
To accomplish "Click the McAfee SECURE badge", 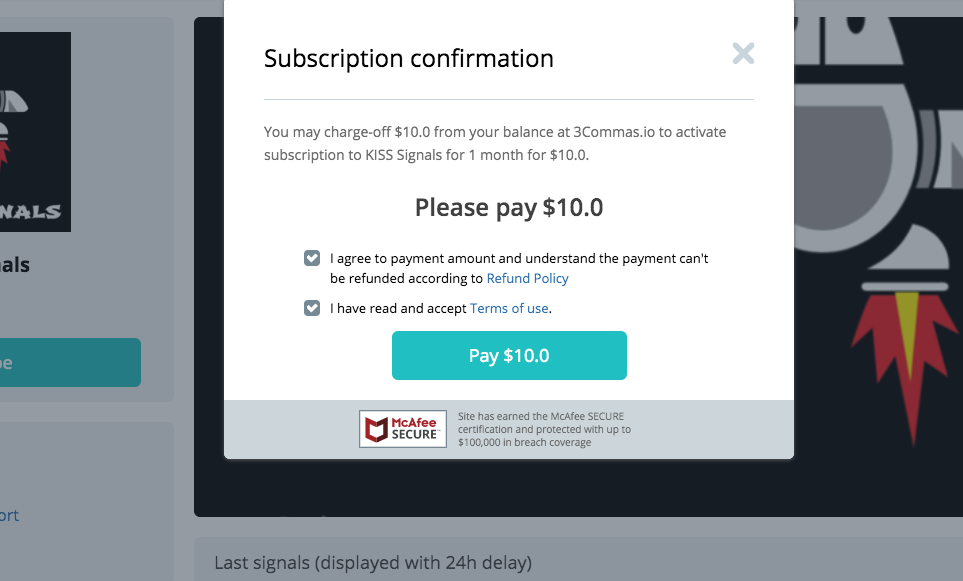I will (x=402, y=429).
